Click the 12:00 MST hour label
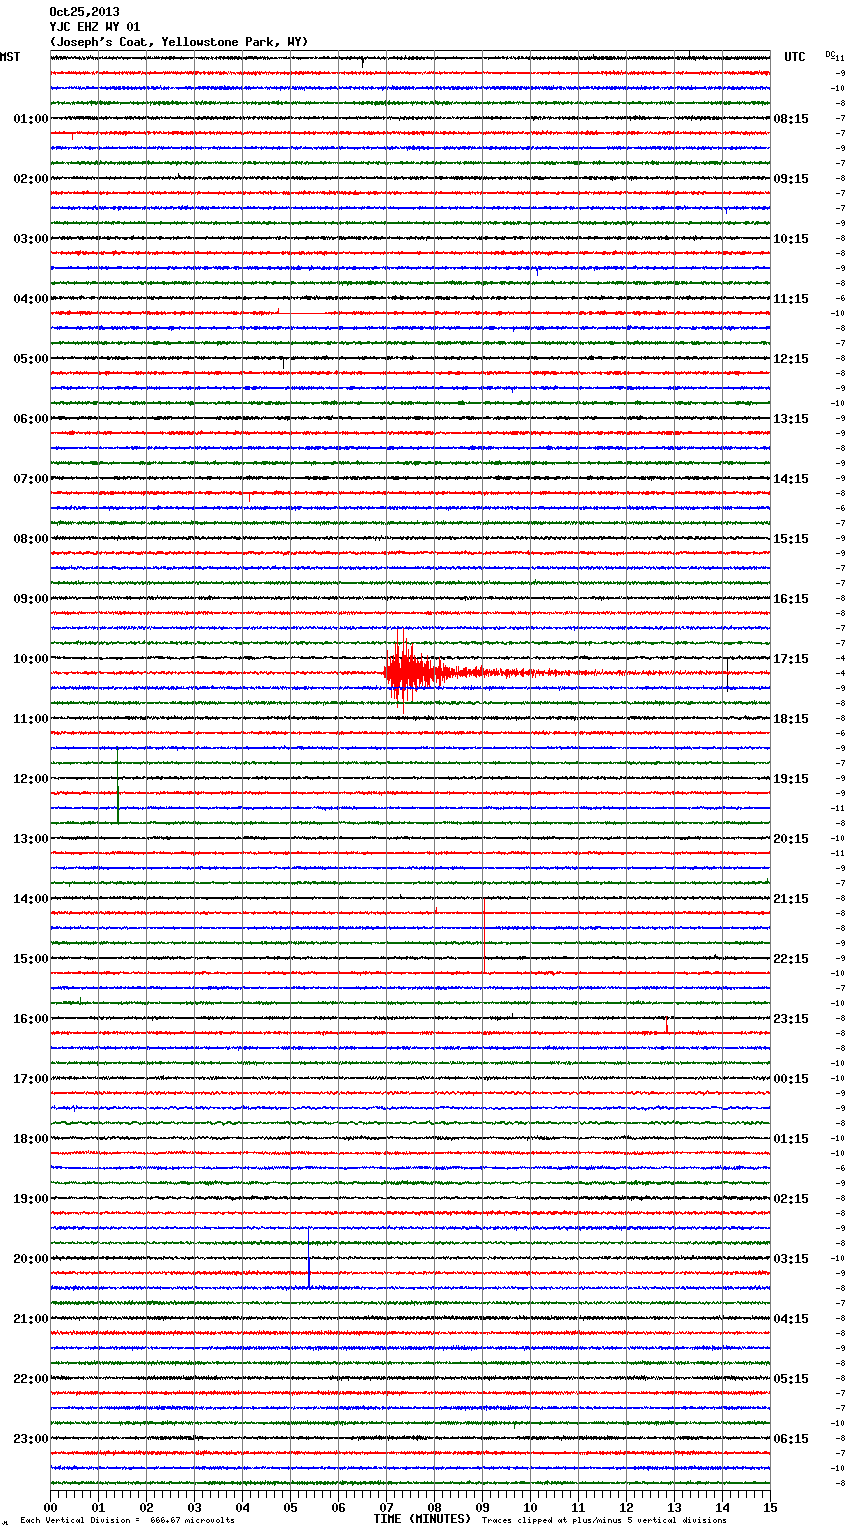Screen dimensions: 850x1534 [x=31, y=779]
